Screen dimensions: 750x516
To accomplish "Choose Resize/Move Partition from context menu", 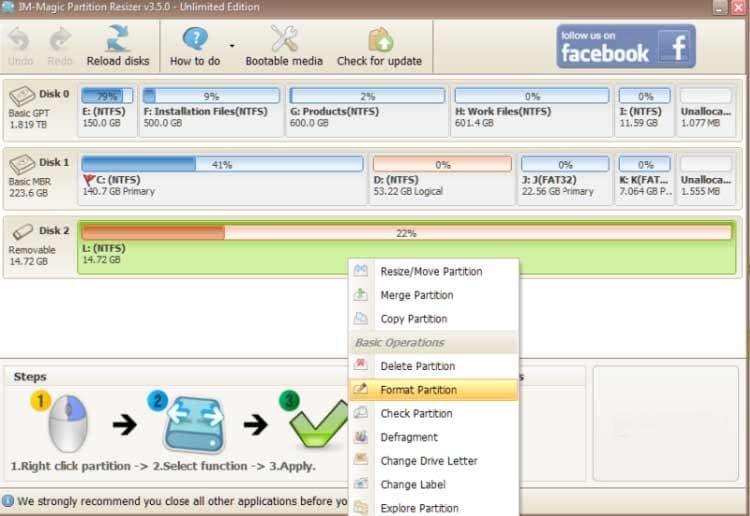I will 434,272.
